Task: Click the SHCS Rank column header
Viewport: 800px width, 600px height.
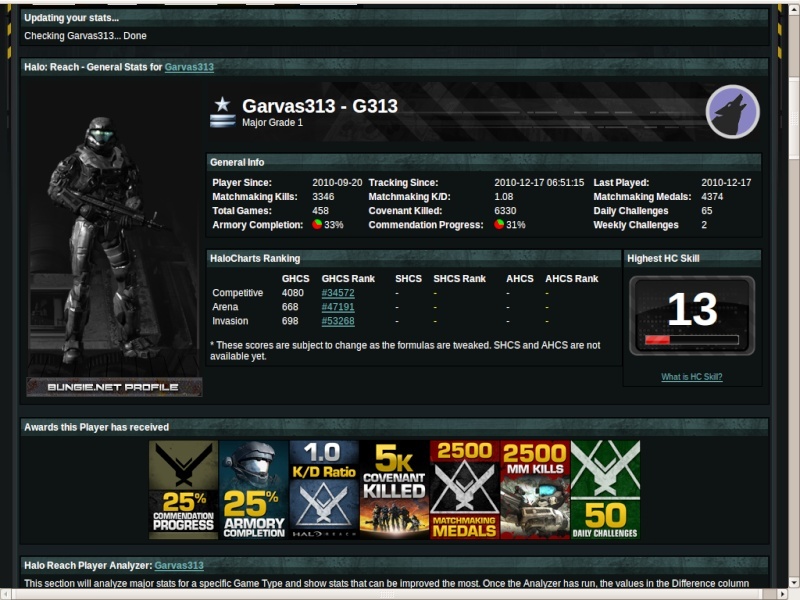Action: (x=459, y=279)
